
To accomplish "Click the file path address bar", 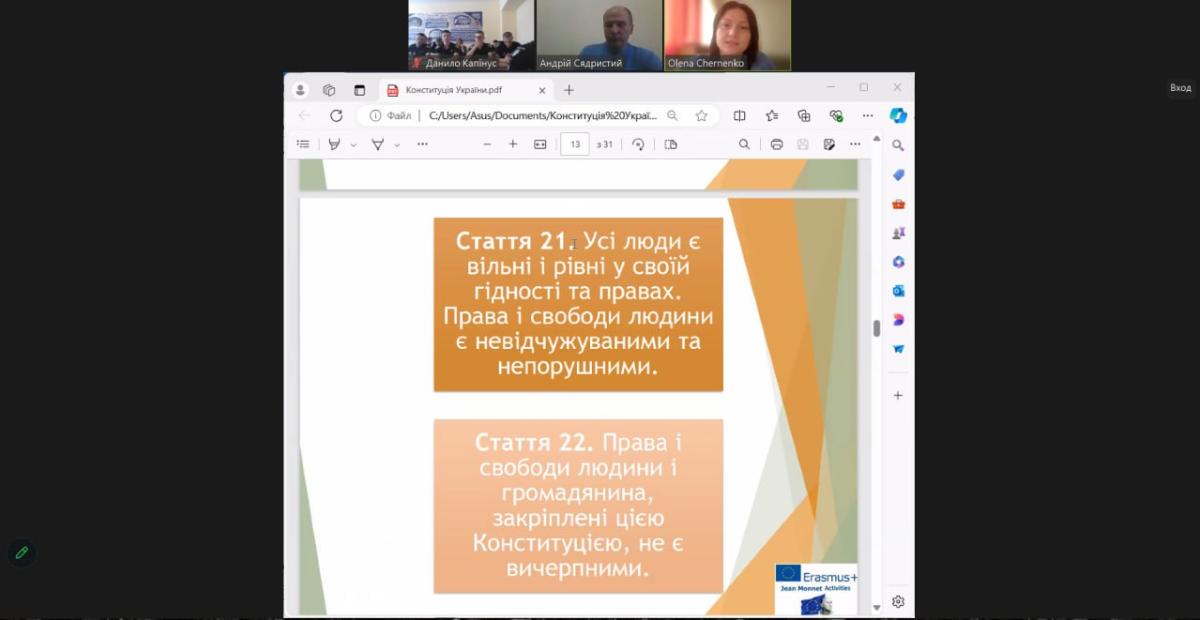I will [543, 116].
